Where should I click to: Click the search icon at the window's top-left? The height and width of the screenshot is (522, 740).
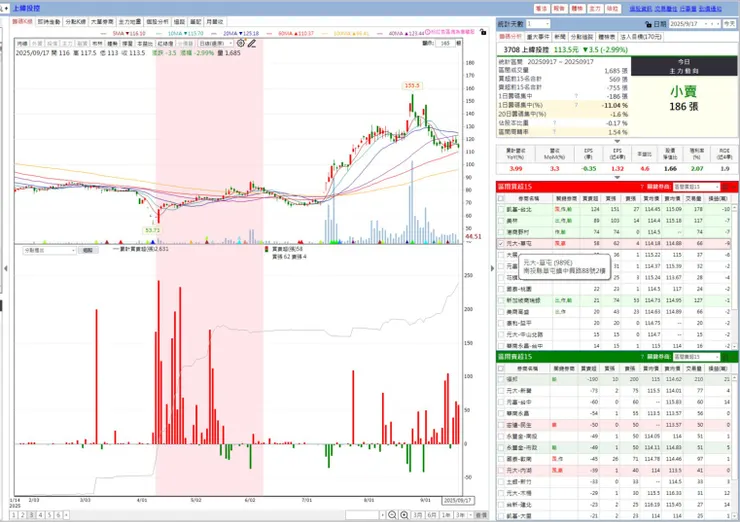[2, 8]
